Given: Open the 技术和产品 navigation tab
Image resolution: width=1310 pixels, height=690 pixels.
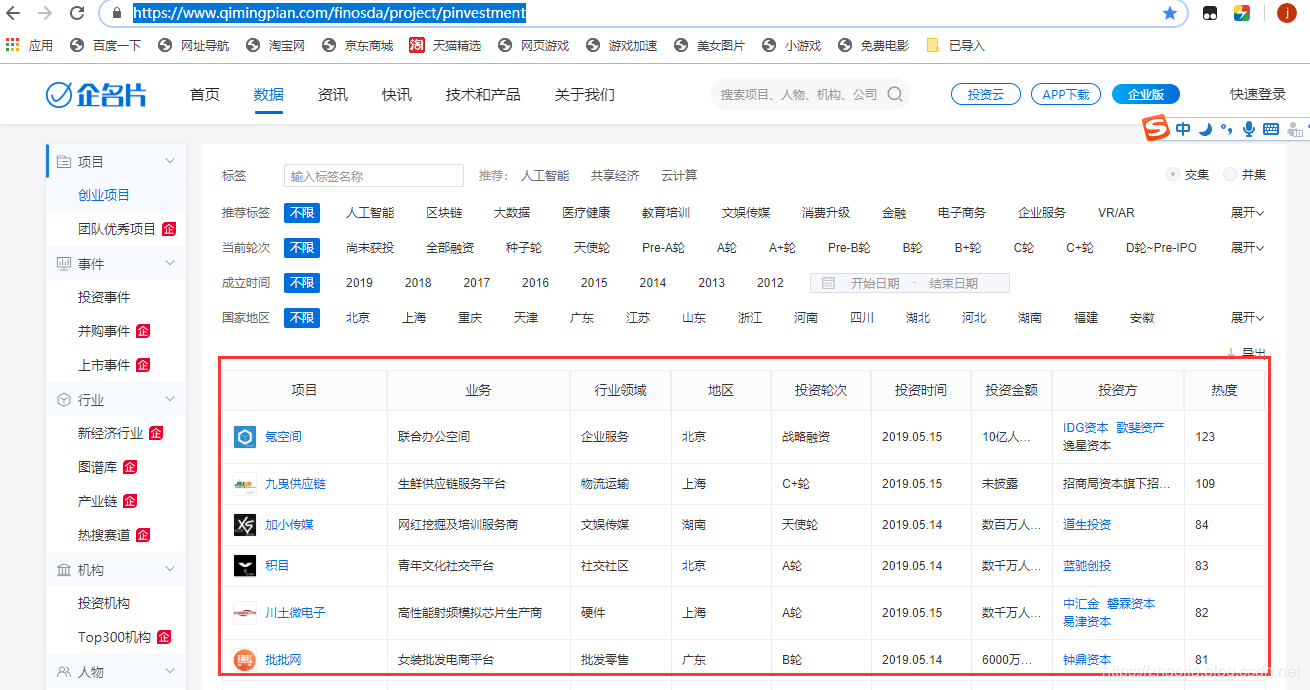Looking at the screenshot, I should (x=483, y=94).
